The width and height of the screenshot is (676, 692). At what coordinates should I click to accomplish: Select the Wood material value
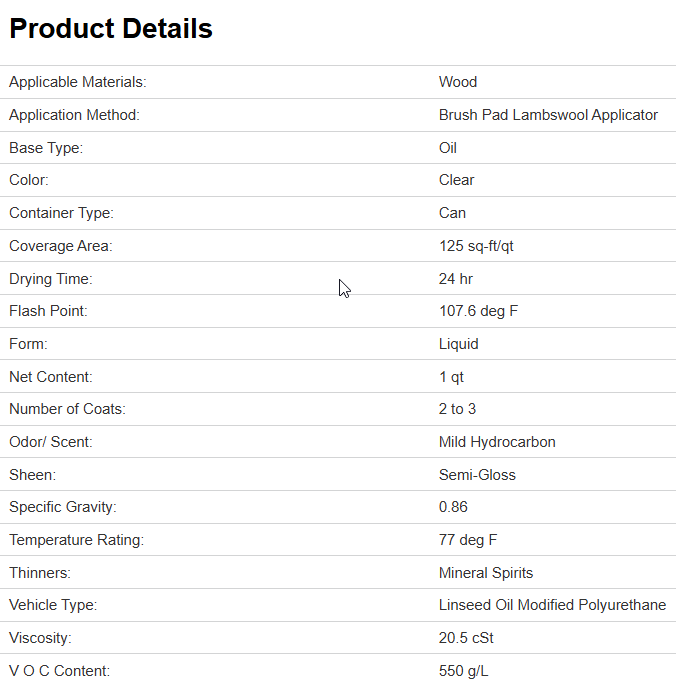(458, 82)
